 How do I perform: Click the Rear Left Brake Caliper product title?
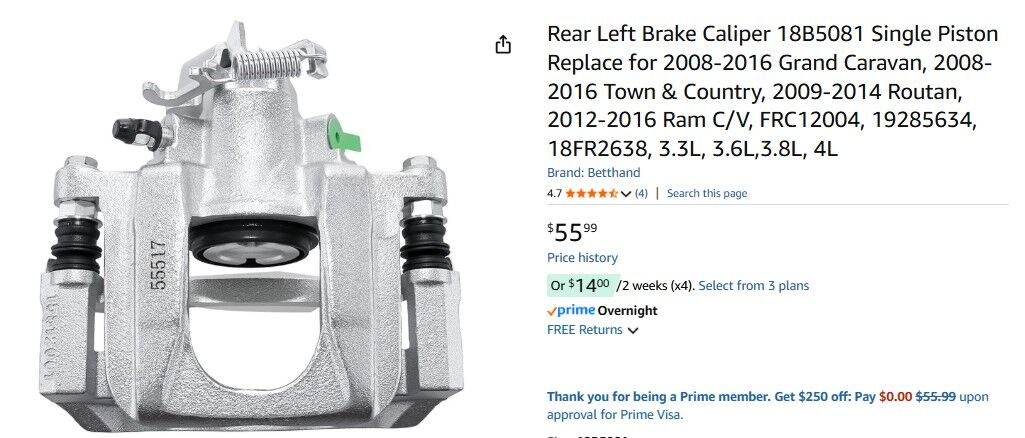click(x=769, y=92)
